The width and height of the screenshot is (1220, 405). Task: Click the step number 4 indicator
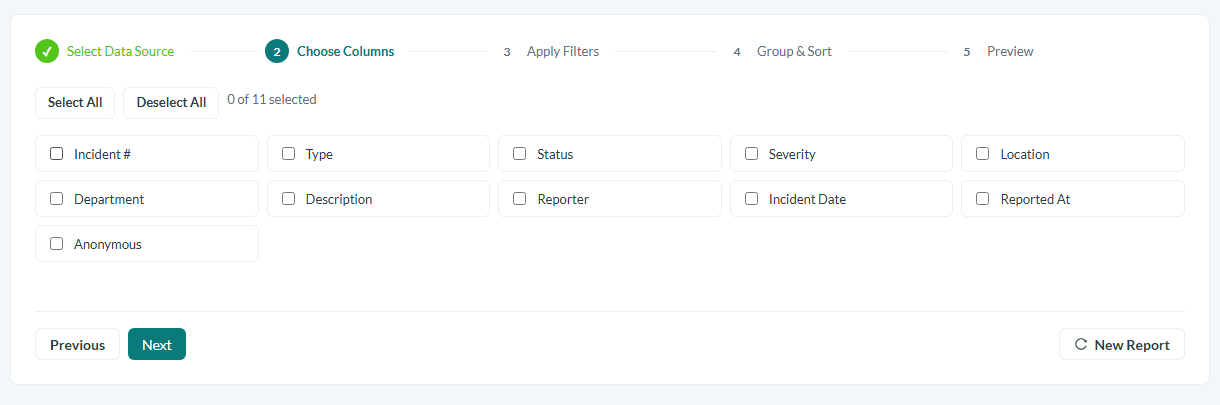coord(737,51)
